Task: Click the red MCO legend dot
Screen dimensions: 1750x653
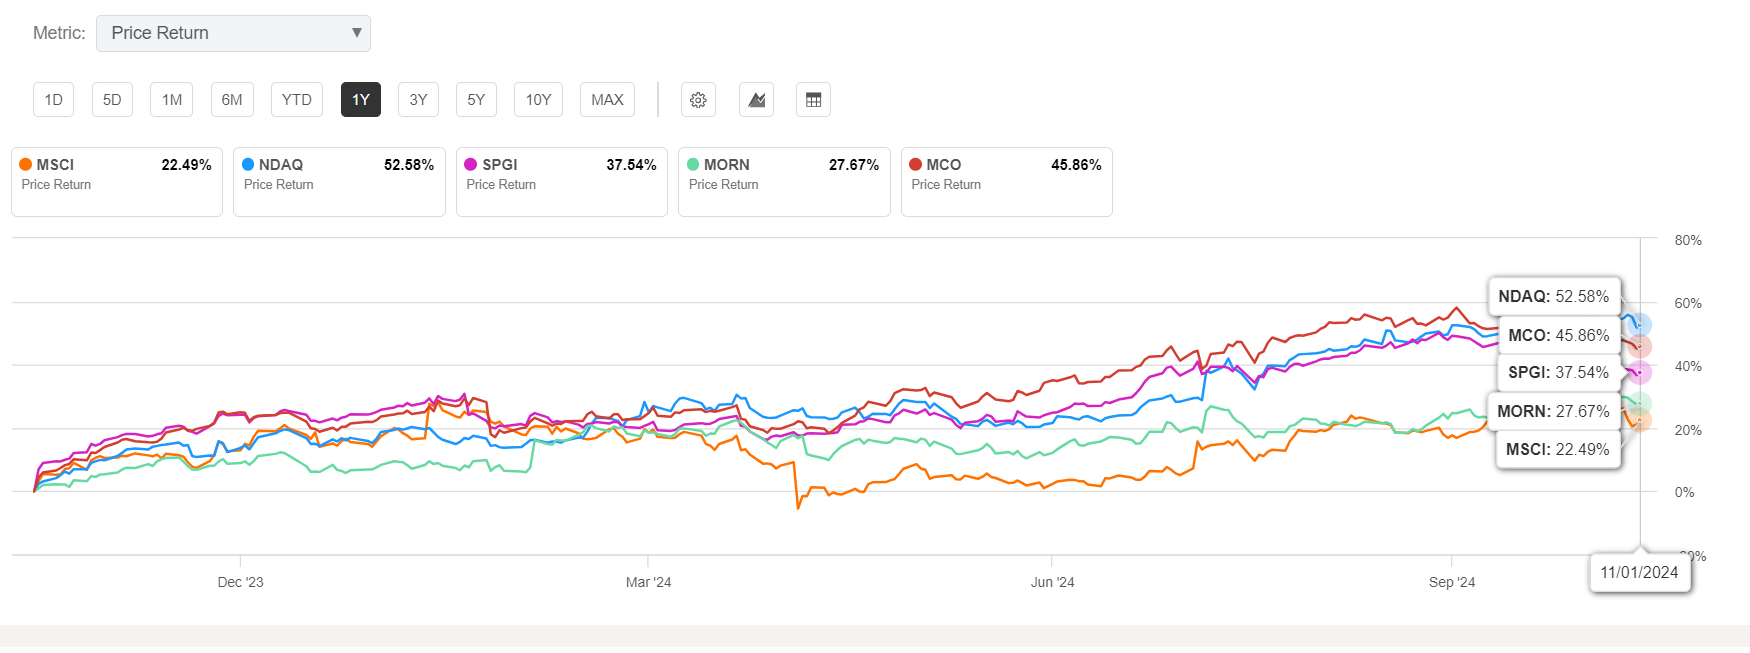Action: (915, 165)
